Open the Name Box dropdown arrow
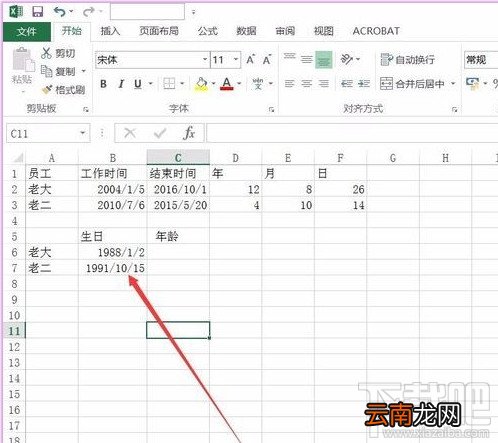The image size is (498, 443). (x=82, y=133)
